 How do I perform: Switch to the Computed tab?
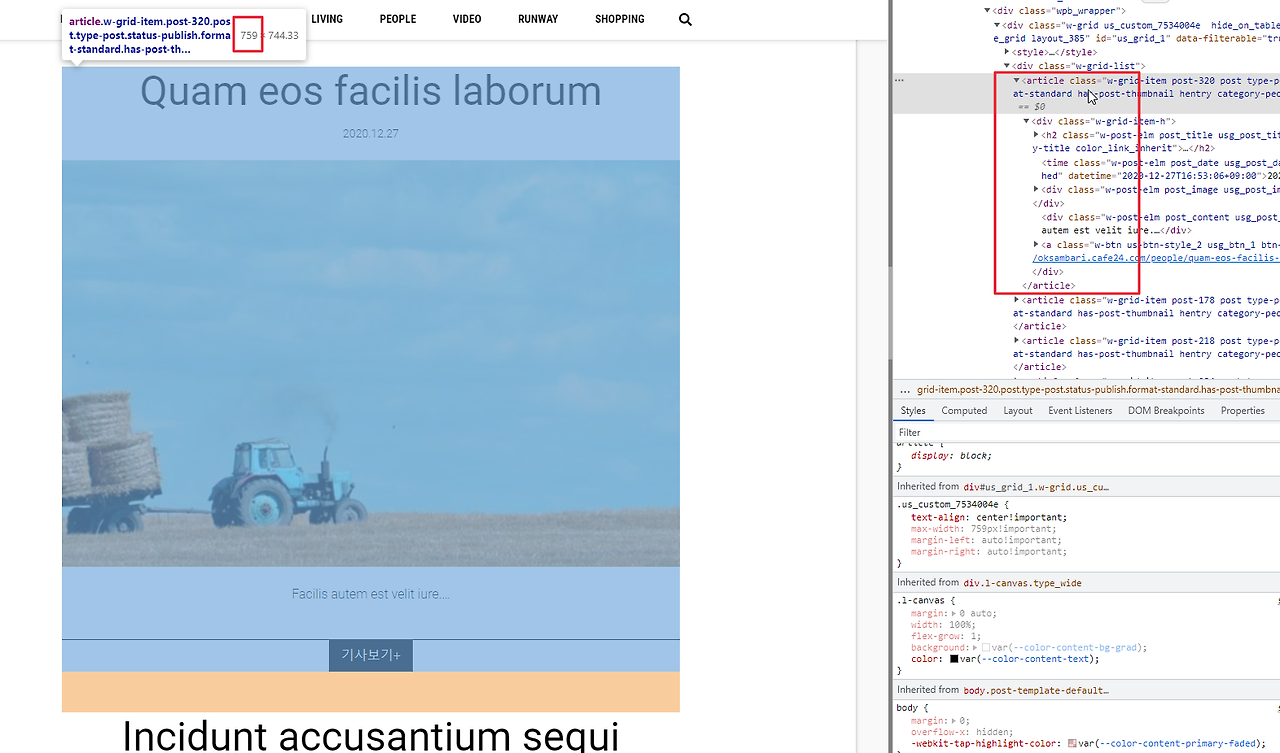(964, 411)
